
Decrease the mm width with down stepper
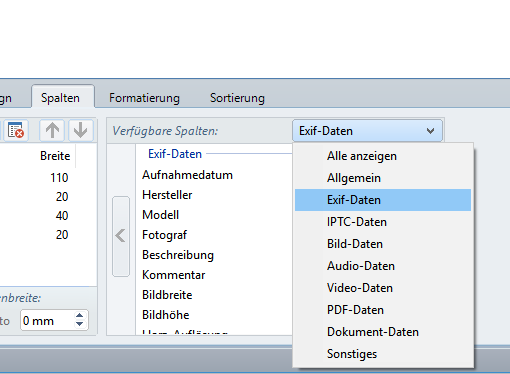(x=79, y=324)
